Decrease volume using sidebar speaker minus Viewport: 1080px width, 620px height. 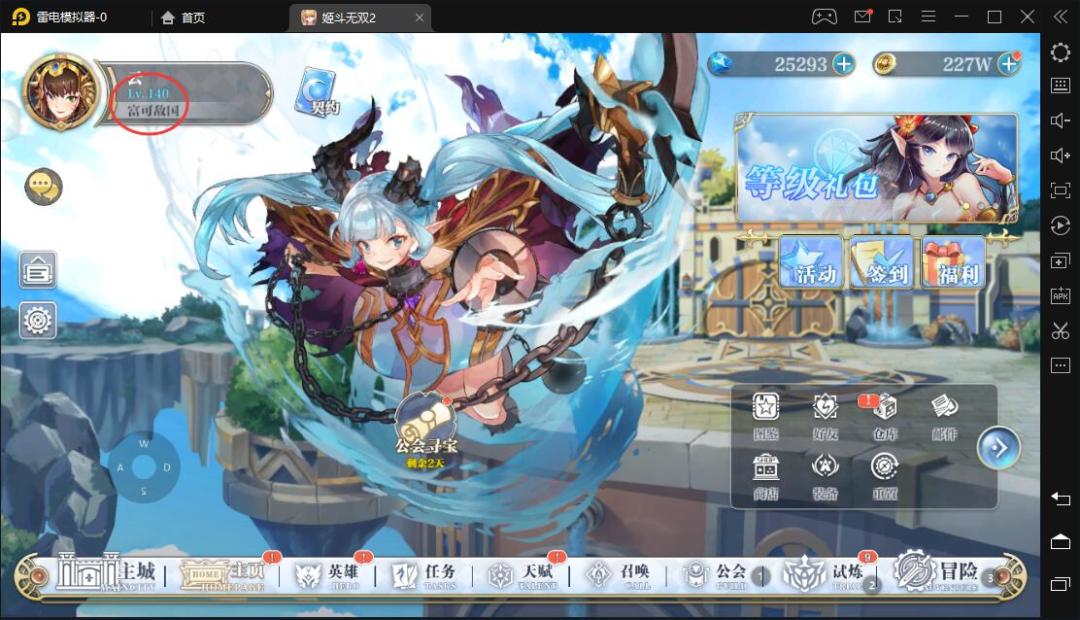(1060, 121)
